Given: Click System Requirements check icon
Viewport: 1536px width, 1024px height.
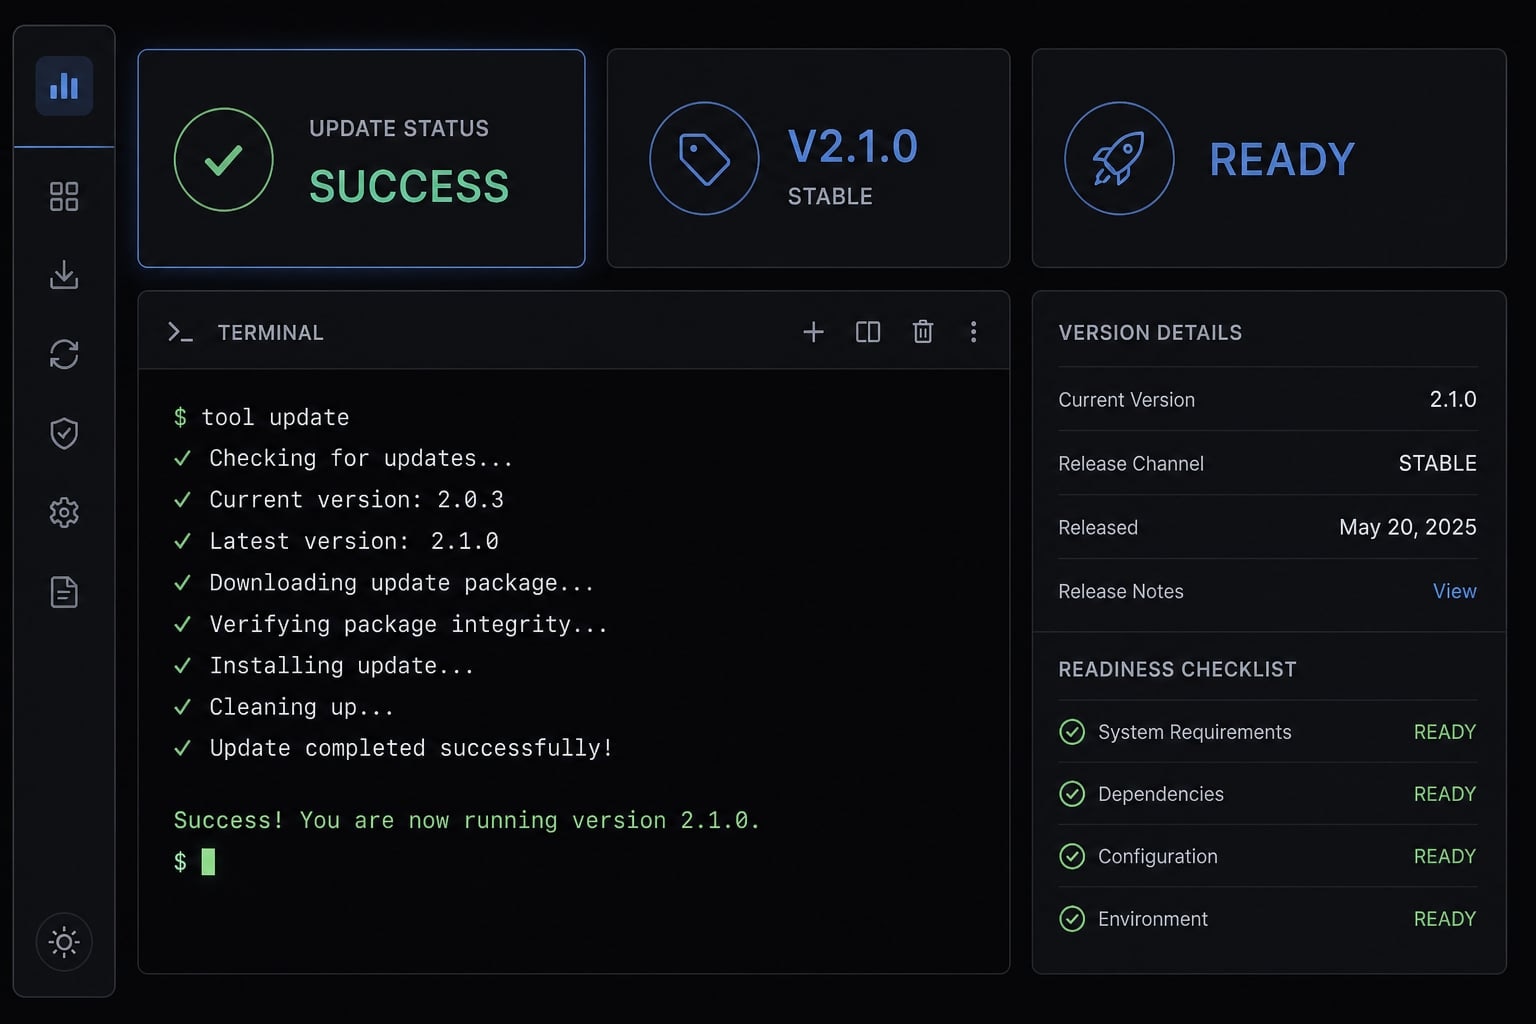Looking at the screenshot, I should coord(1072,732).
